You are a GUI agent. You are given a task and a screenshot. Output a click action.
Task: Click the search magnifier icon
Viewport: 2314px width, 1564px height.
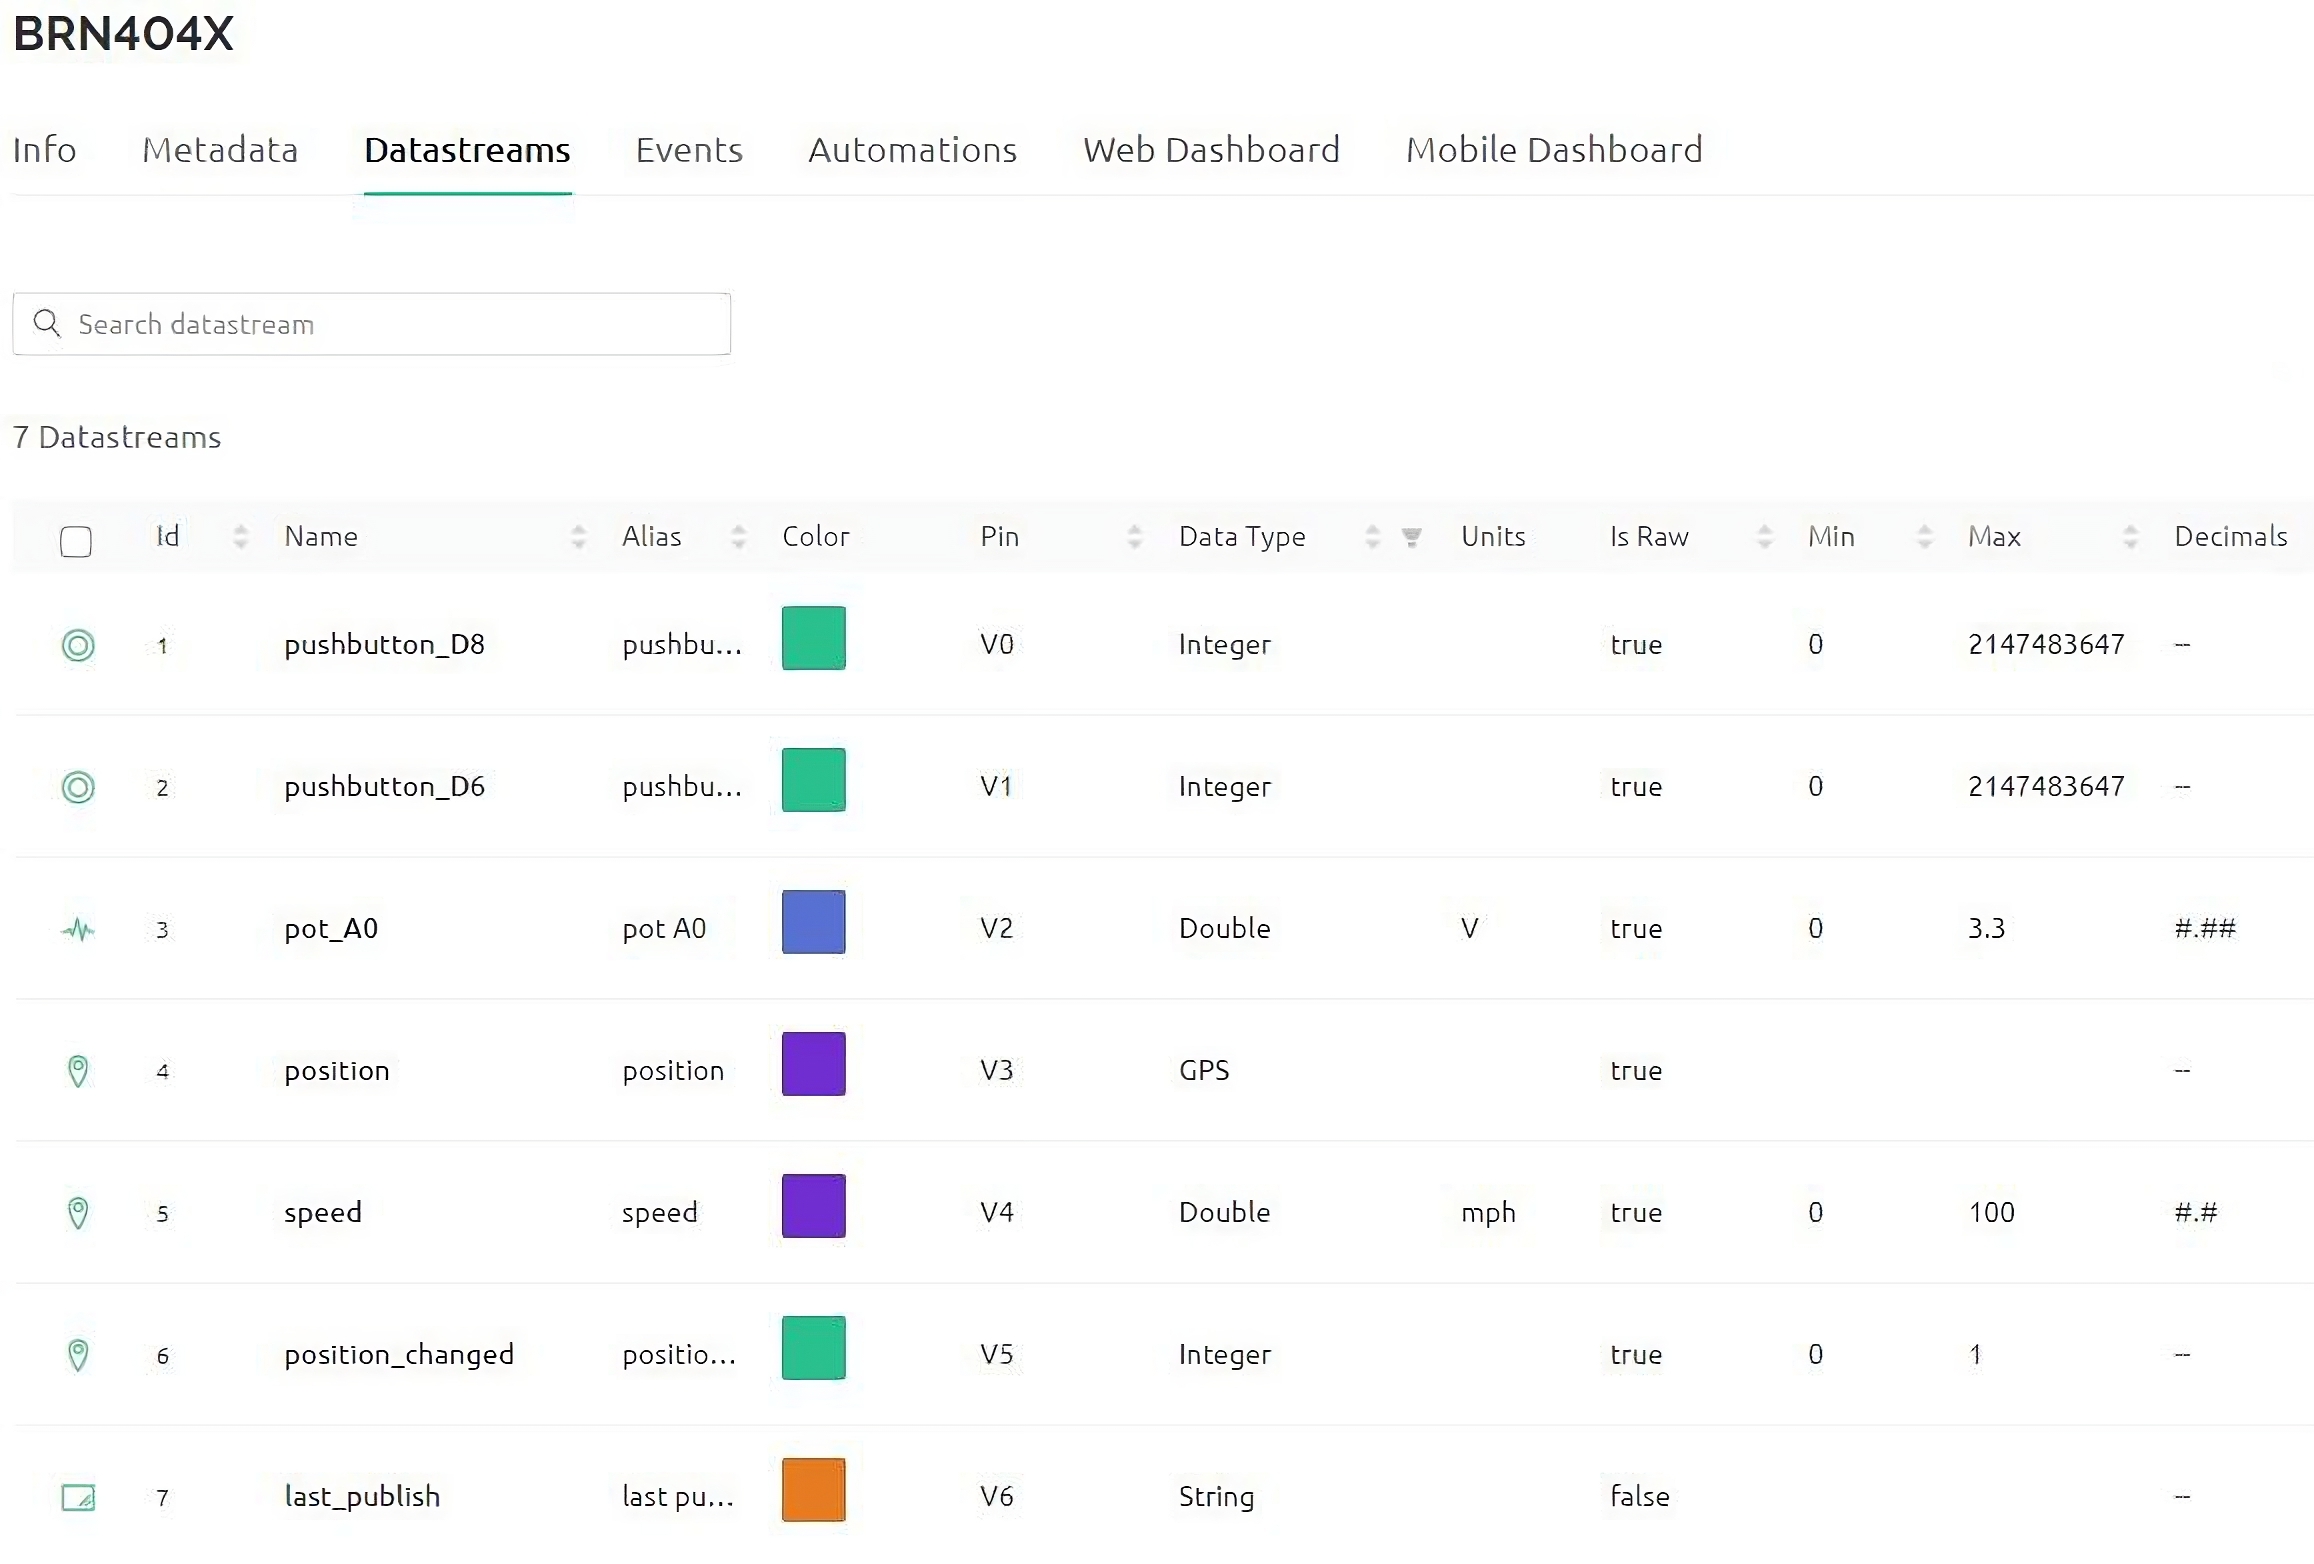coord(46,323)
